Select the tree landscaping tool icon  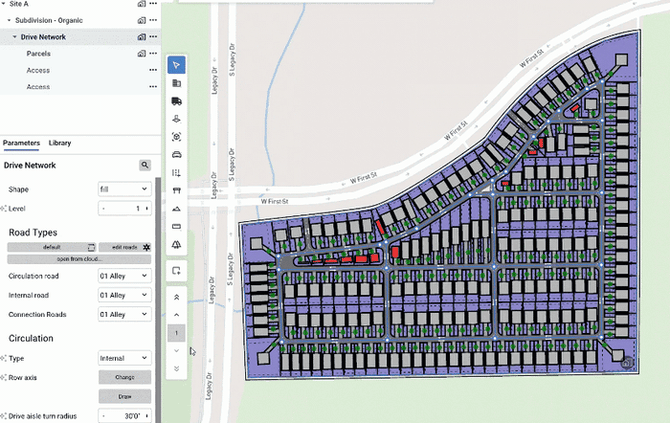pyautogui.click(x=176, y=244)
